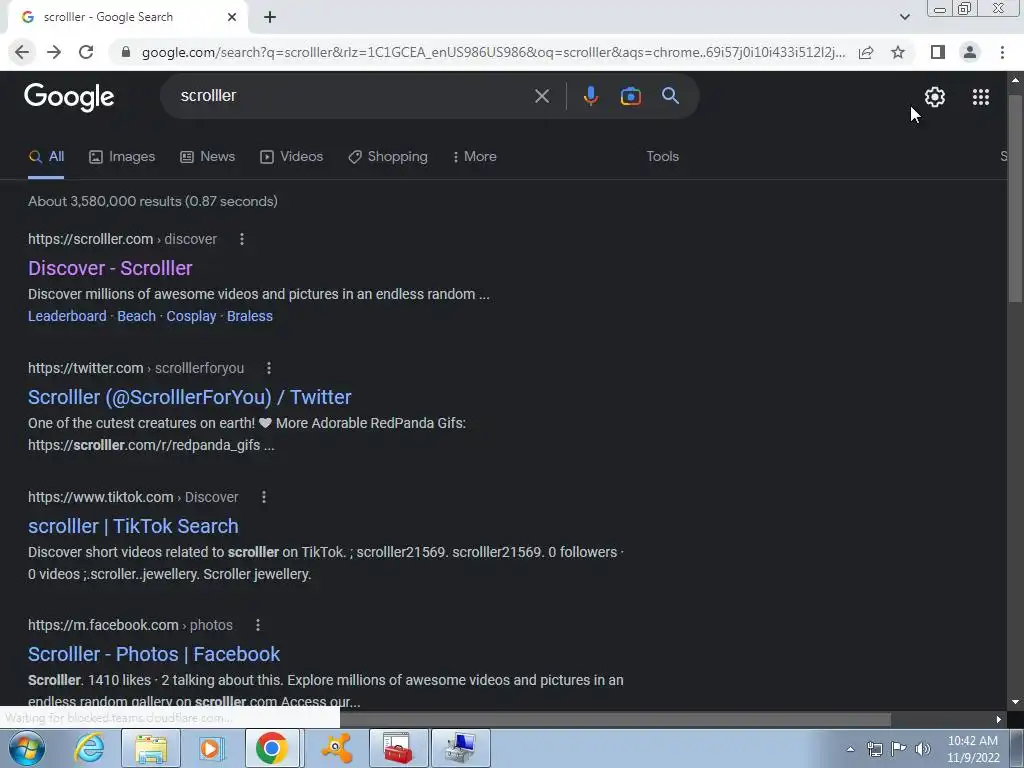
Task: Open the network tray icon
Action: [874, 749]
